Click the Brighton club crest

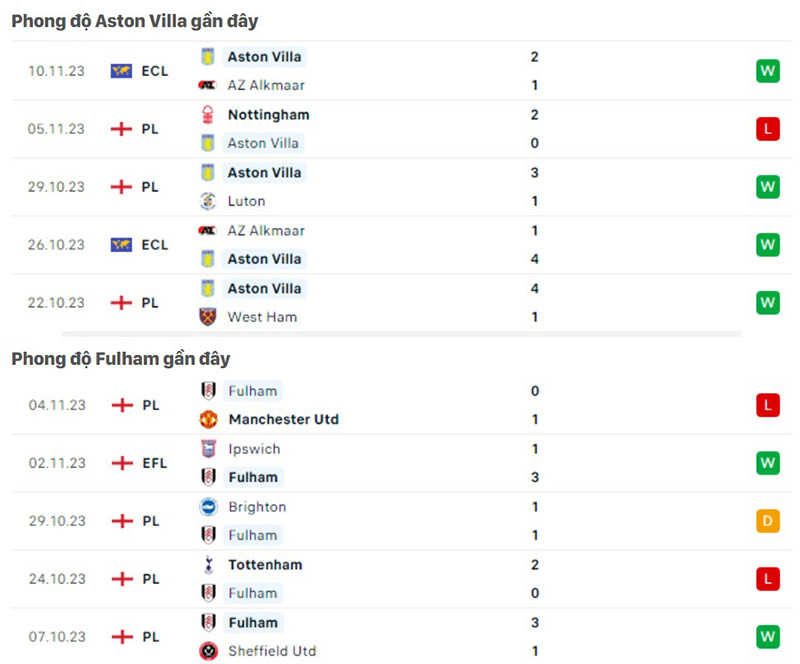pos(207,507)
